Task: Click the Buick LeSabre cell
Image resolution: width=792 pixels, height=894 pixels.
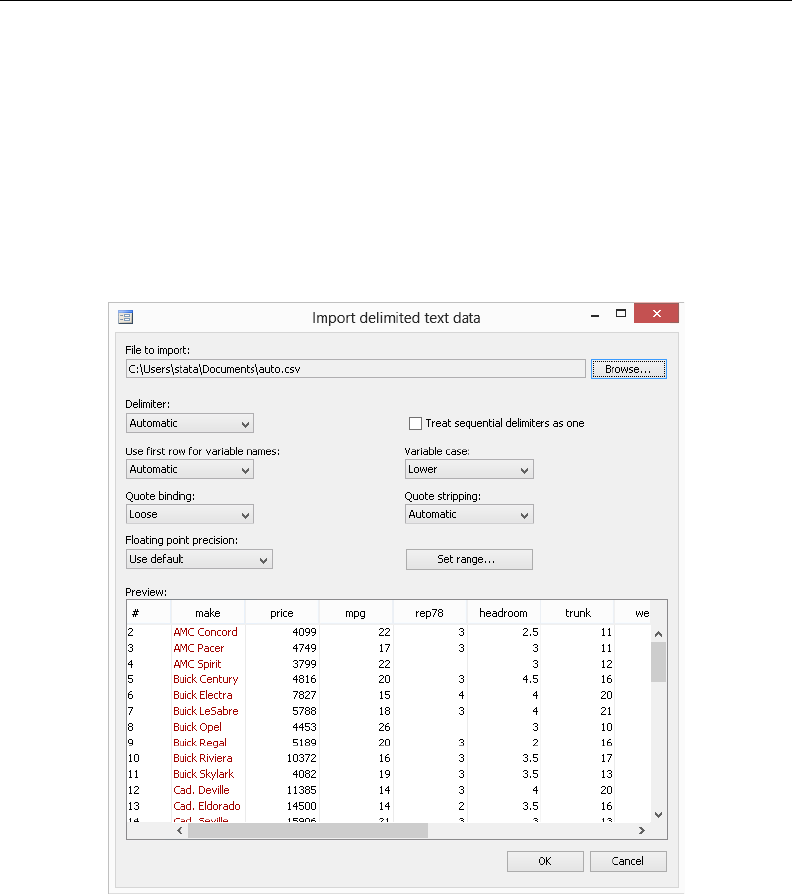Action: 206,711
